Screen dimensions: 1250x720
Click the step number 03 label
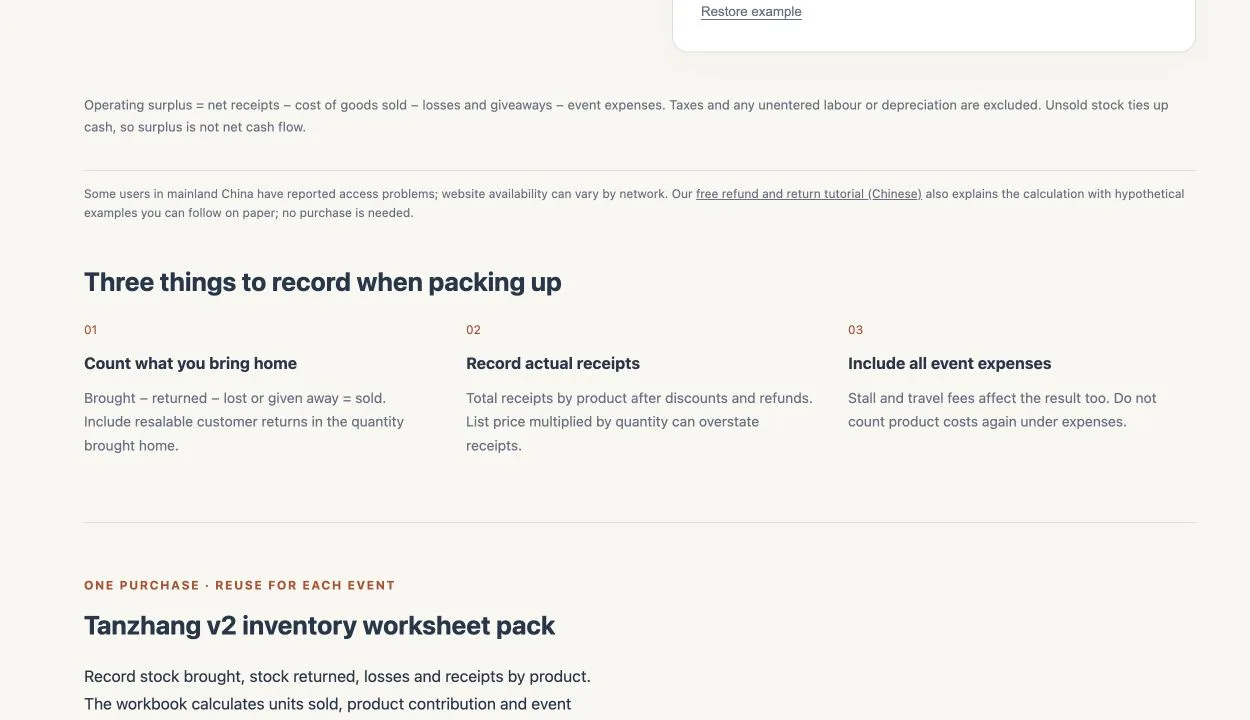855,330
